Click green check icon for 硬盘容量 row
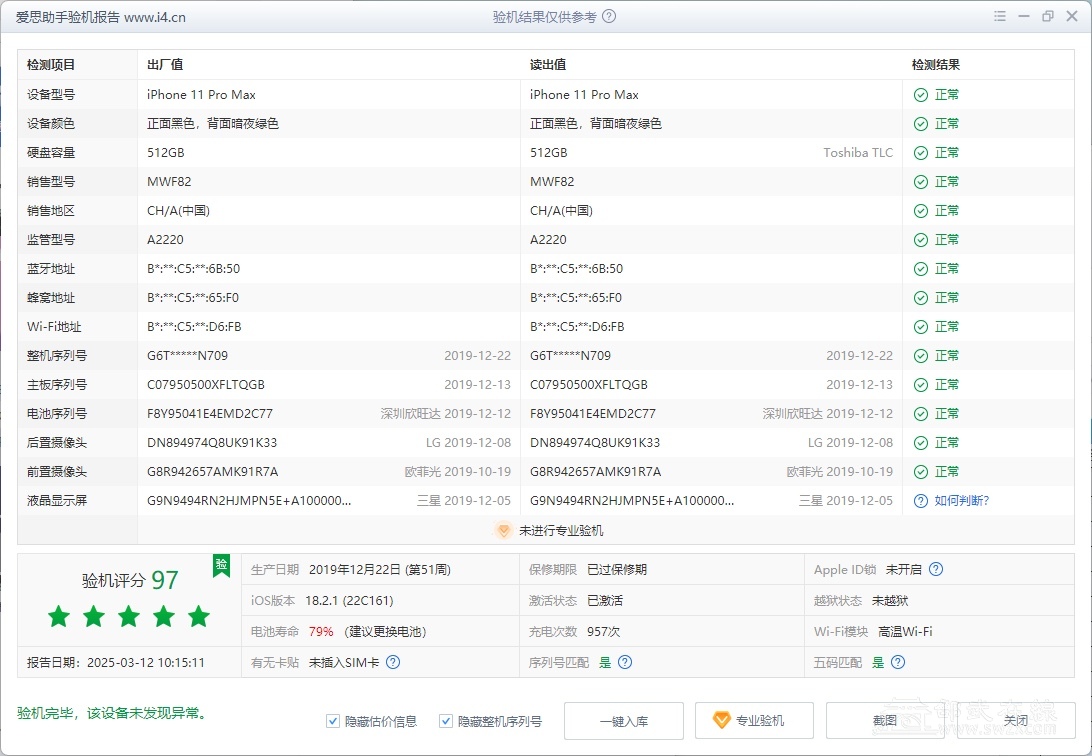Screen dimensions: 1092x756 tap(921, 153)
